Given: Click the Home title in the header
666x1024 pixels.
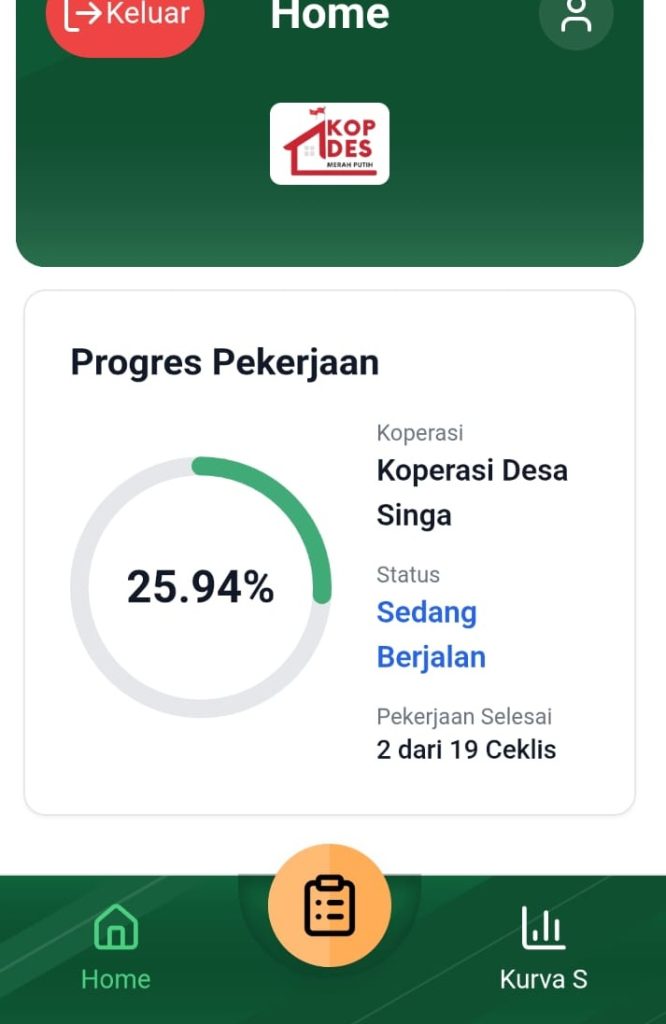Looking at the screenshot, I should (329, 15).
